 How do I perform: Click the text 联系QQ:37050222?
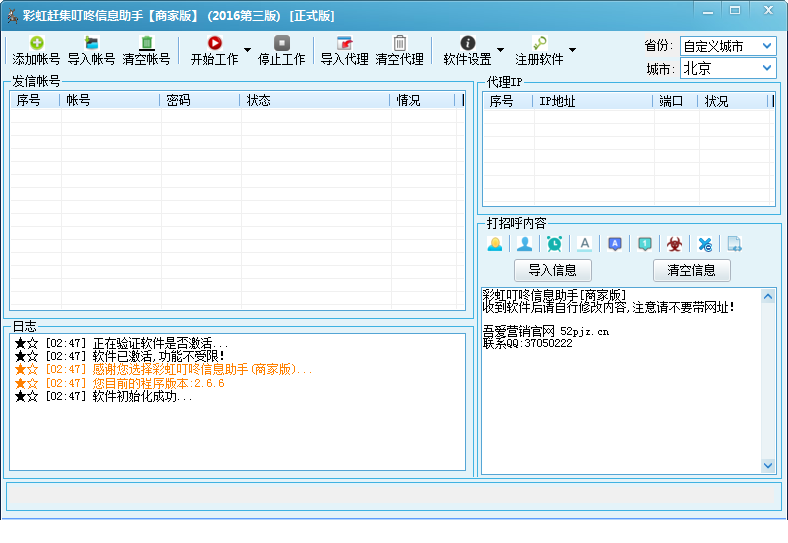[527, 343]
